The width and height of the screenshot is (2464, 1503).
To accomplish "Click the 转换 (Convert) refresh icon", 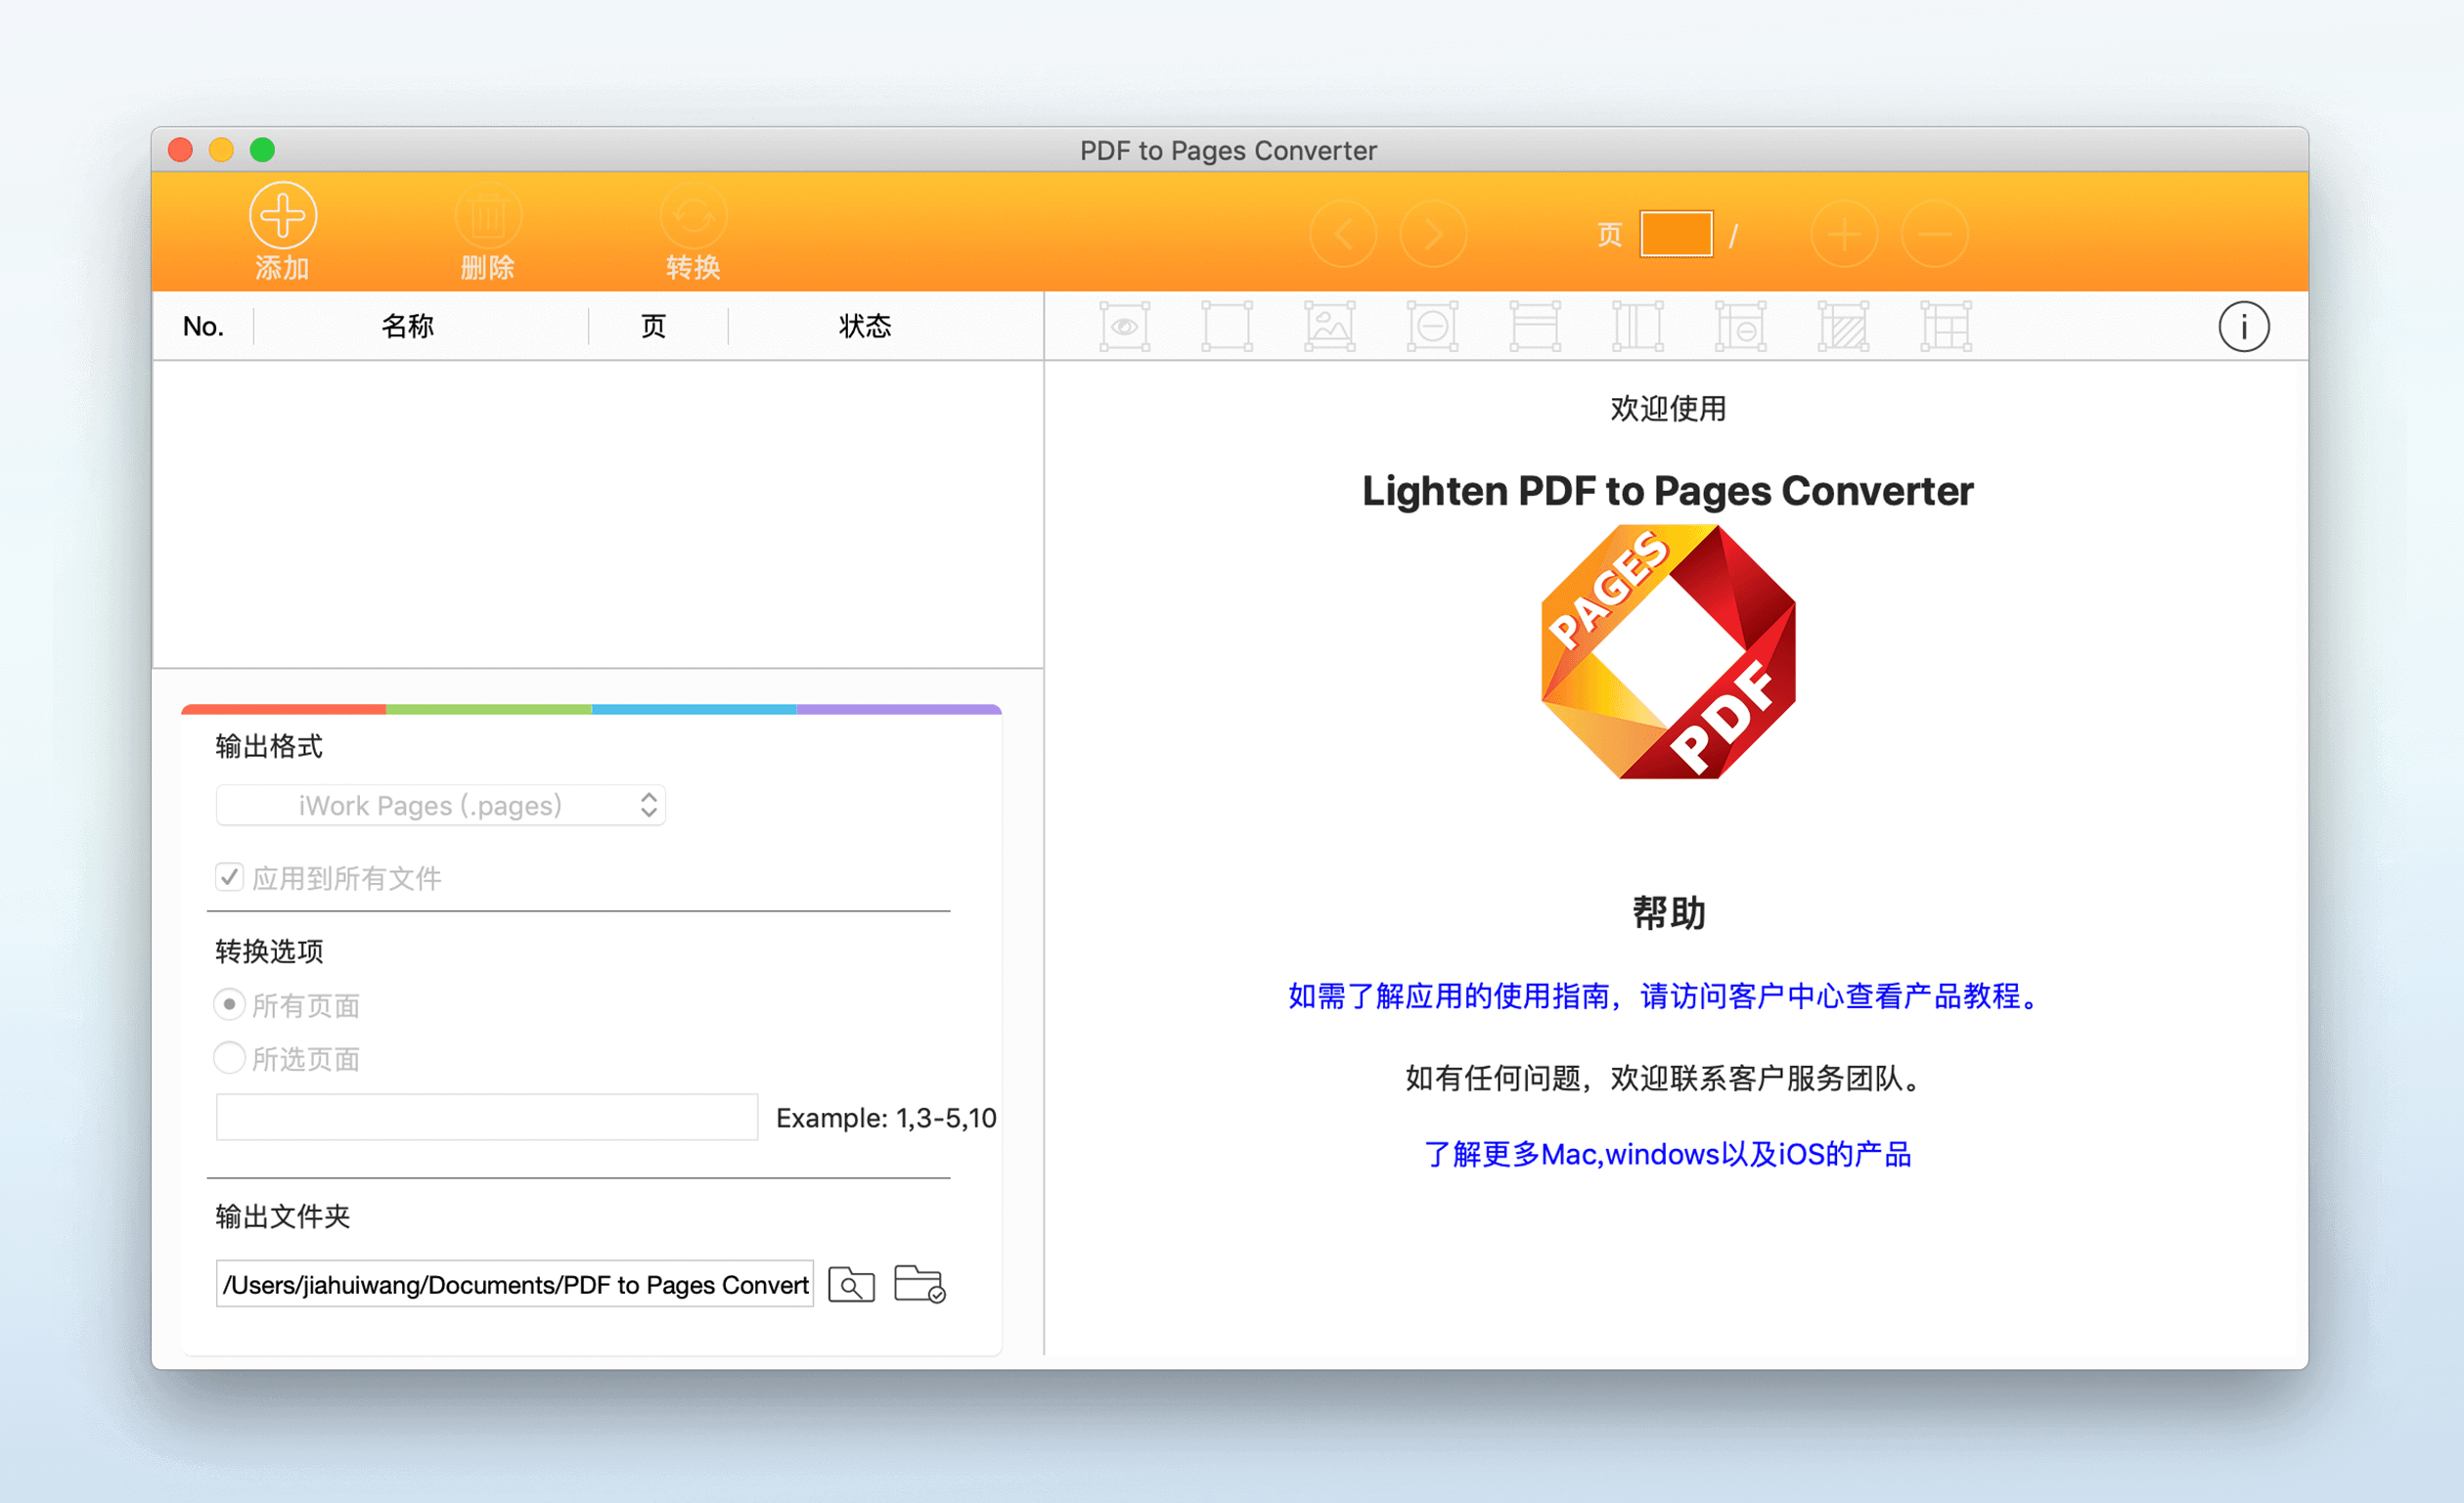I will [693, 215].
